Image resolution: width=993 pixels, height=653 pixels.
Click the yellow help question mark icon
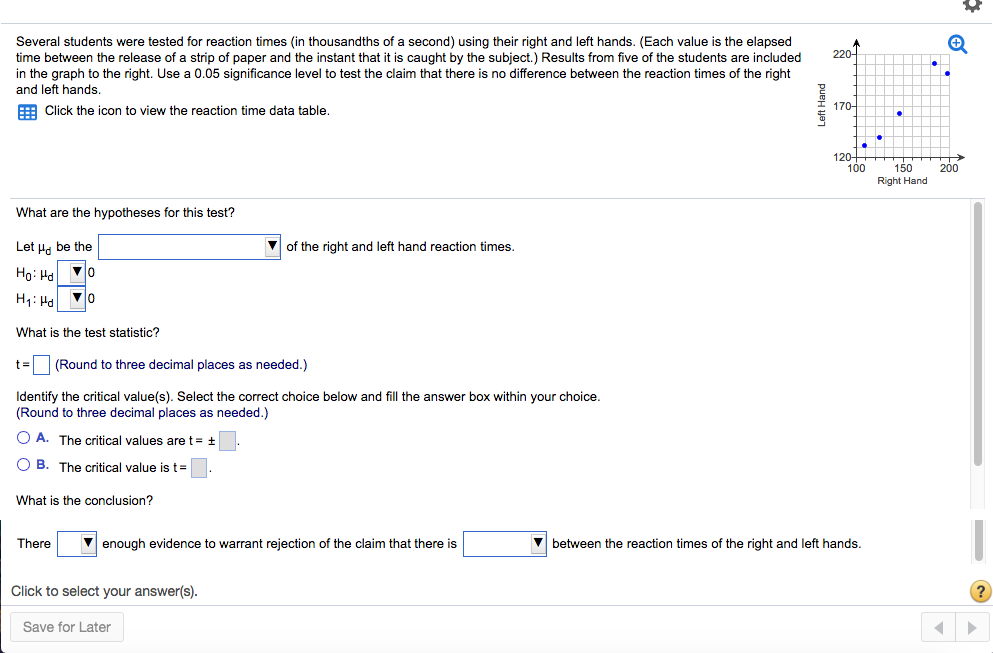[x=980, y=591]
